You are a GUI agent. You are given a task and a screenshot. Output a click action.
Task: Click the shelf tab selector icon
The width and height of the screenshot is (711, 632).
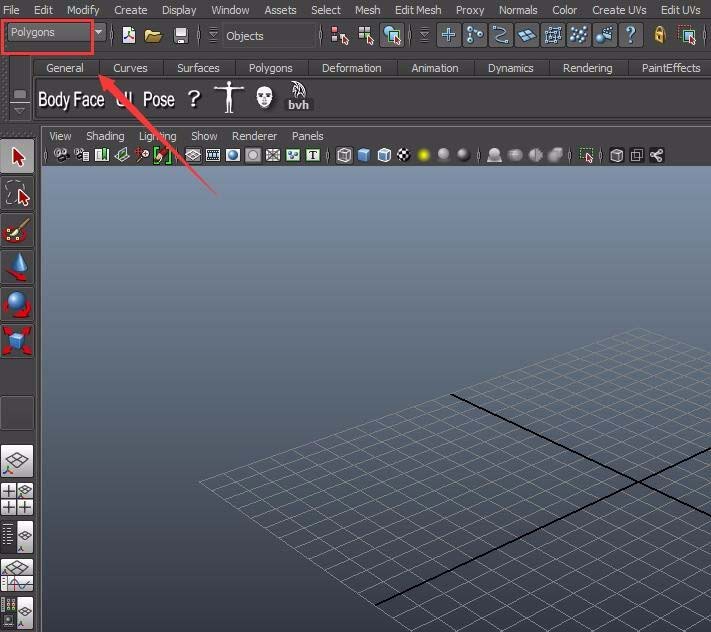pyautogui.click(x=19, y=94)
